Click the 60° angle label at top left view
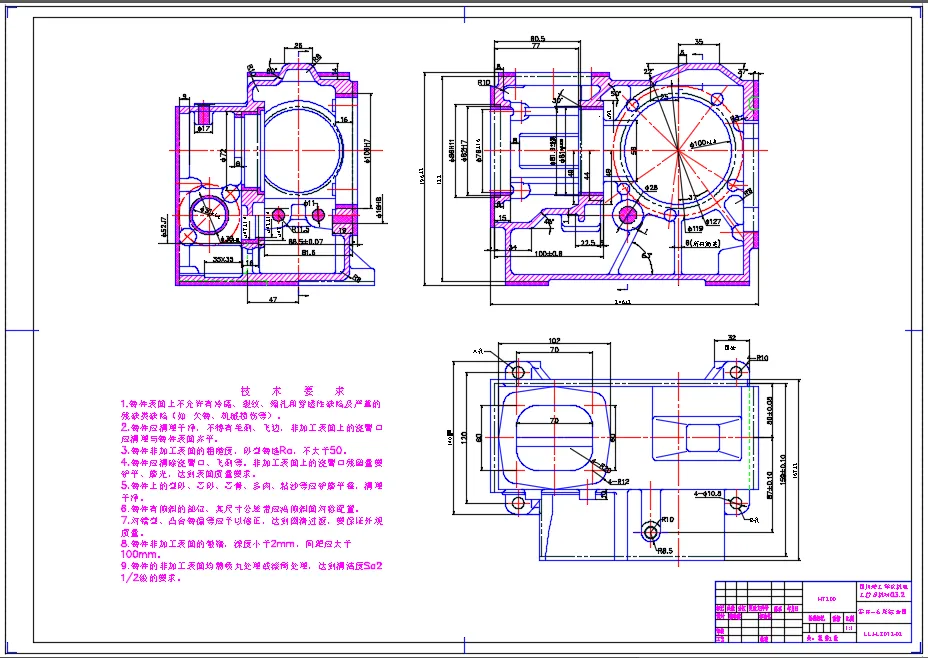Screen dimensions: 928x658 (x=272, y=70)
